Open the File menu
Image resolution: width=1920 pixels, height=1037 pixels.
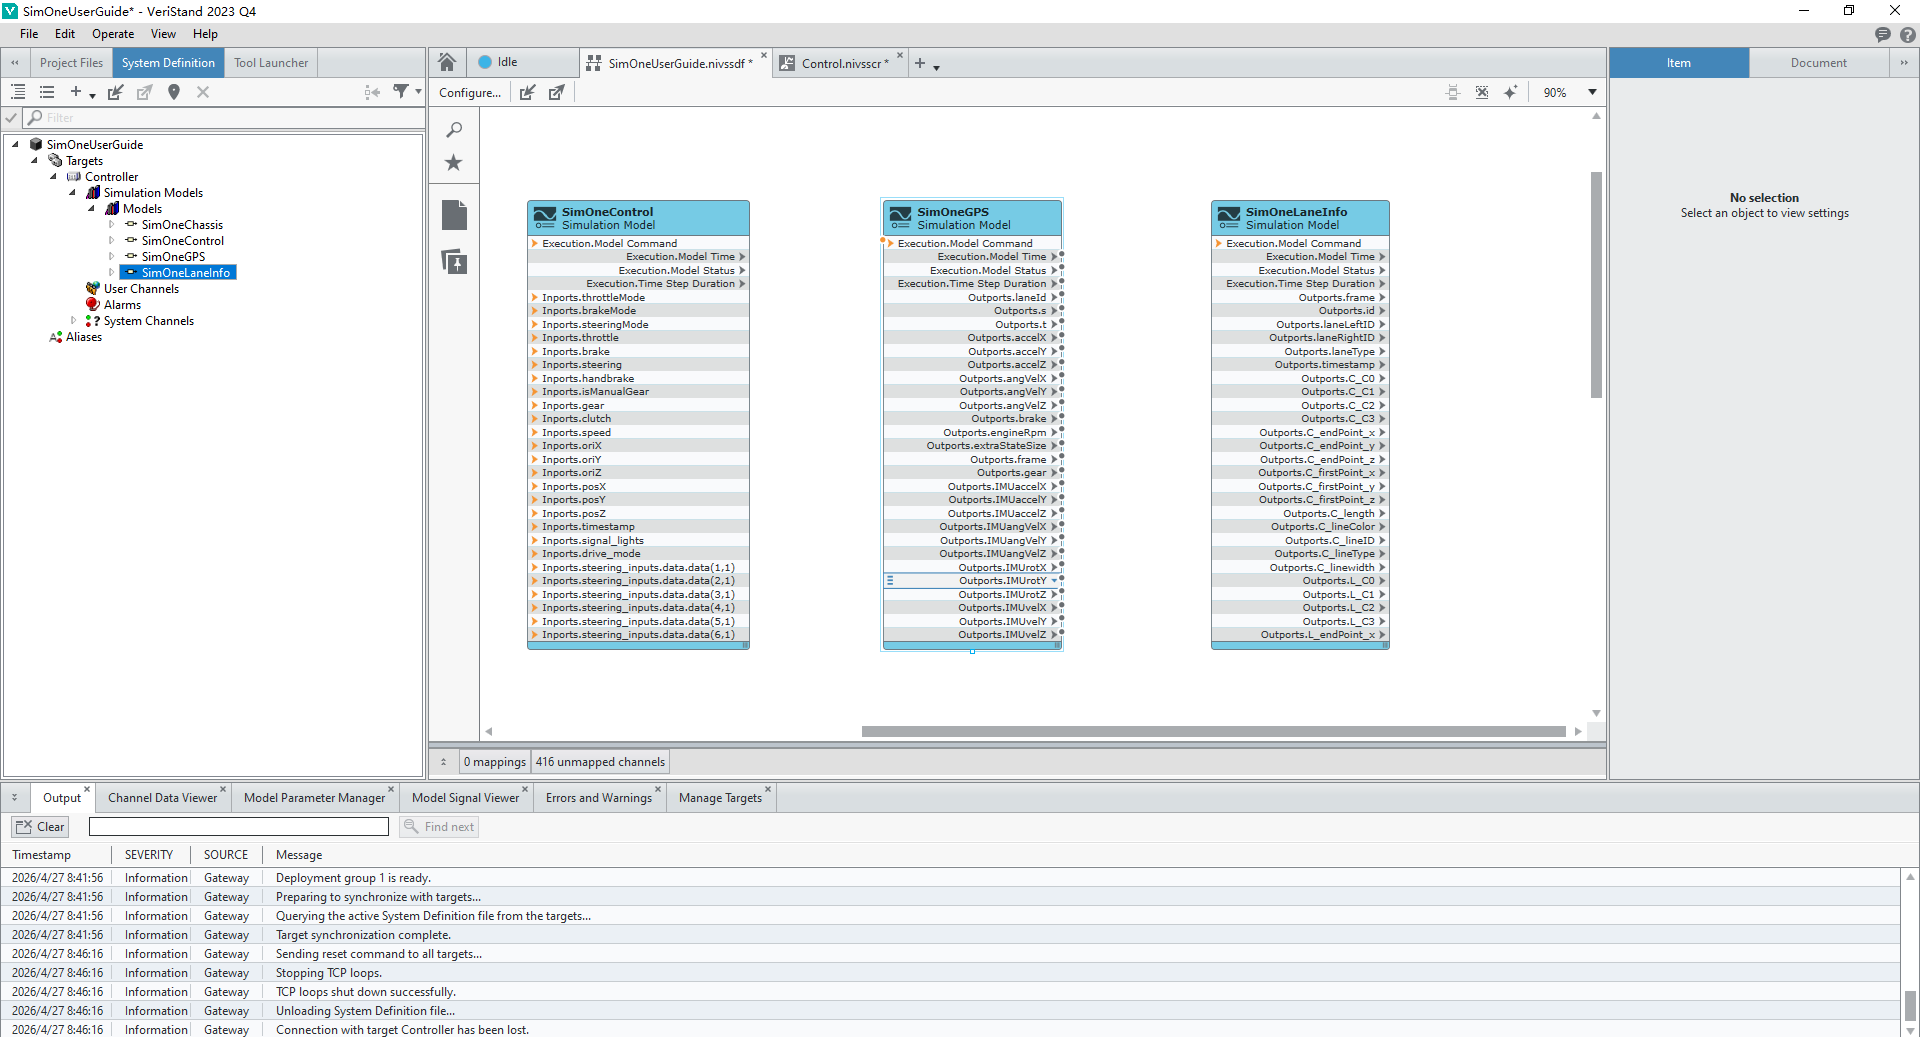click(x=29, y=34)
